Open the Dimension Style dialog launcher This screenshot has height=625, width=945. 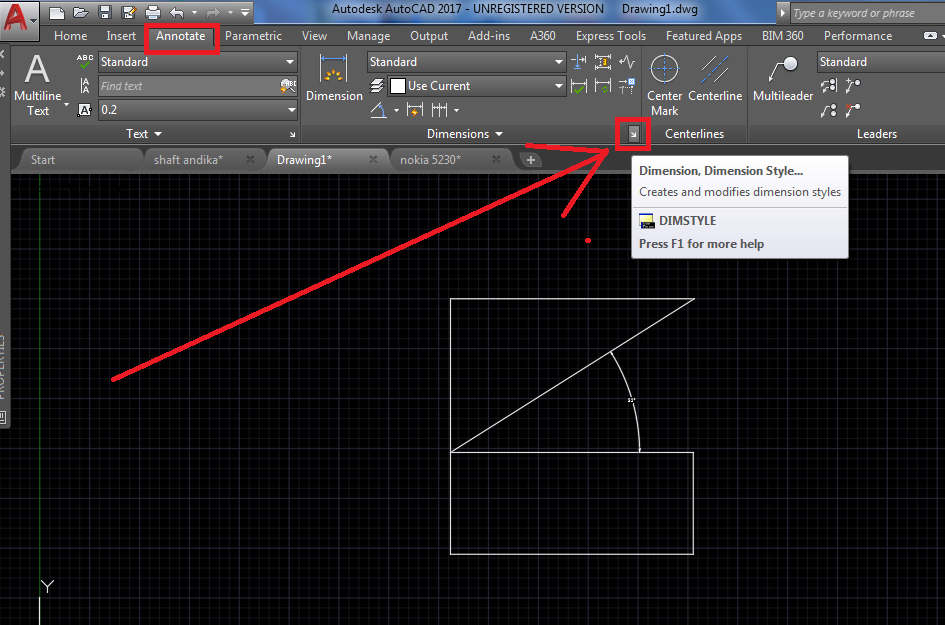pyautogui.click(x=633, y=133)
